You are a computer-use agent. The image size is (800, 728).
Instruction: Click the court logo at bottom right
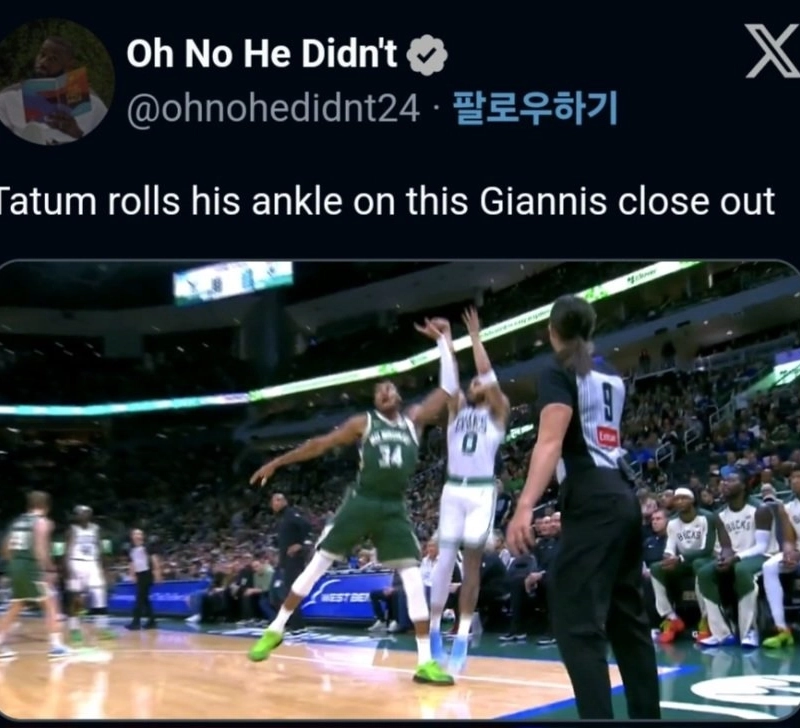click(x=745, y=696)
